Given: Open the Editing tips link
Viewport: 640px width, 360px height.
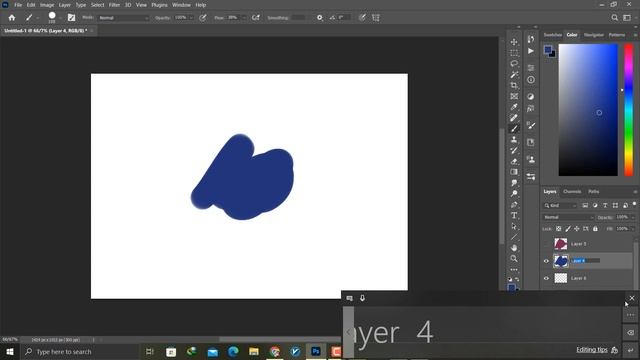Looking at the screenshot, I should (591, 350).
